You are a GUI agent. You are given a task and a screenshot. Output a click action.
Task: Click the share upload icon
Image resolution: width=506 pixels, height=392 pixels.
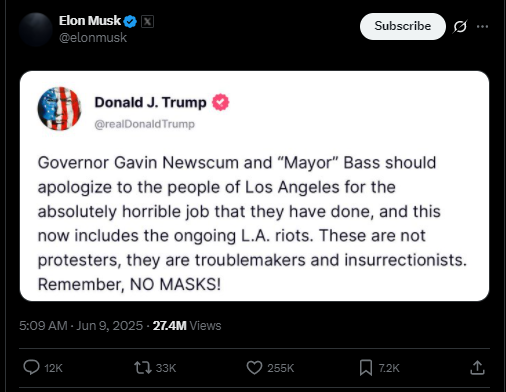[x=477, y=367]
